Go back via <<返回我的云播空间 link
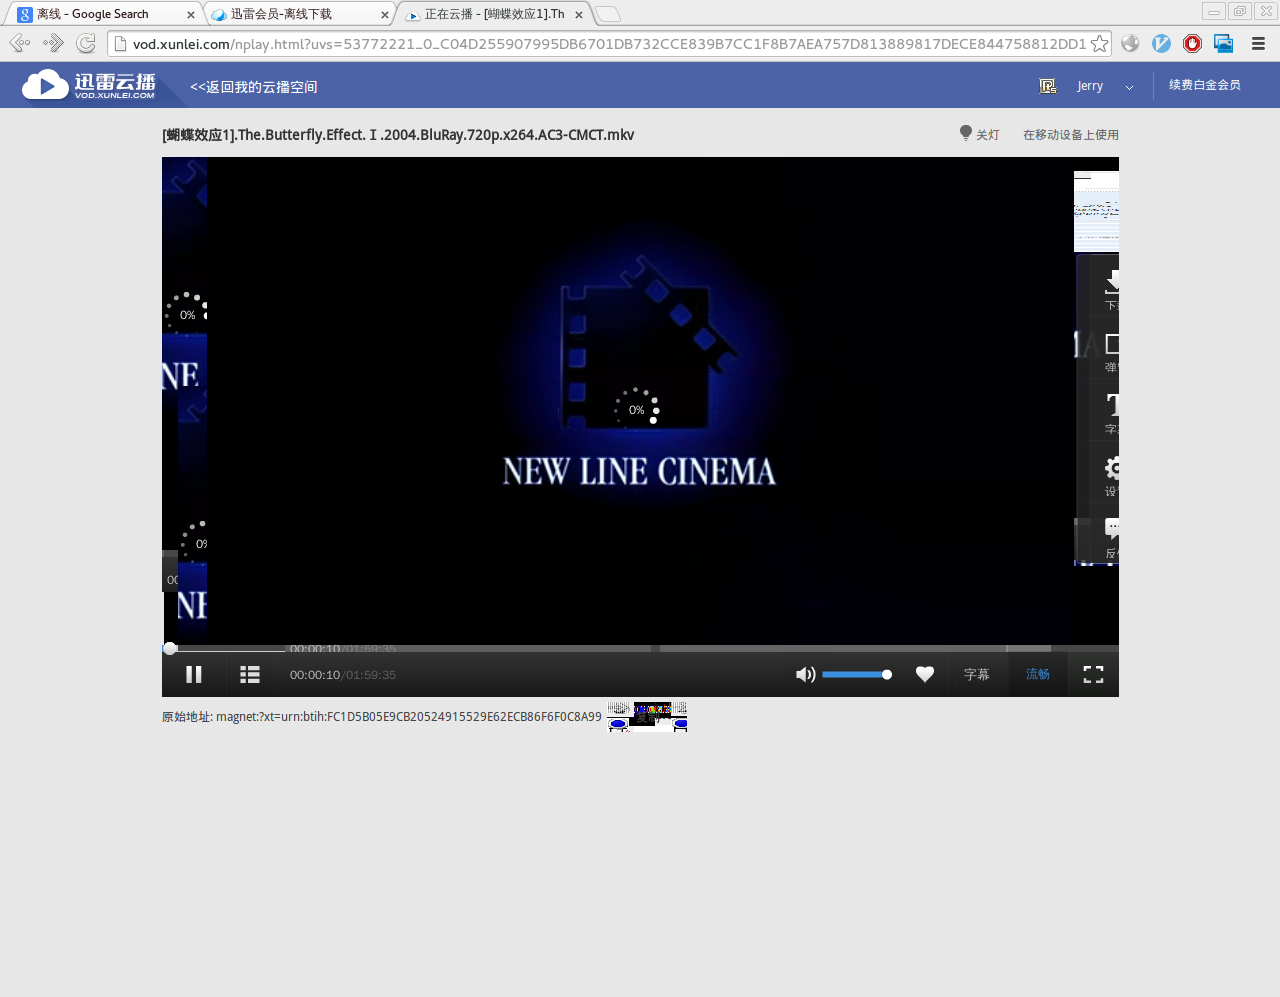Screen dimensions: 1280x997 pos(254,87)
